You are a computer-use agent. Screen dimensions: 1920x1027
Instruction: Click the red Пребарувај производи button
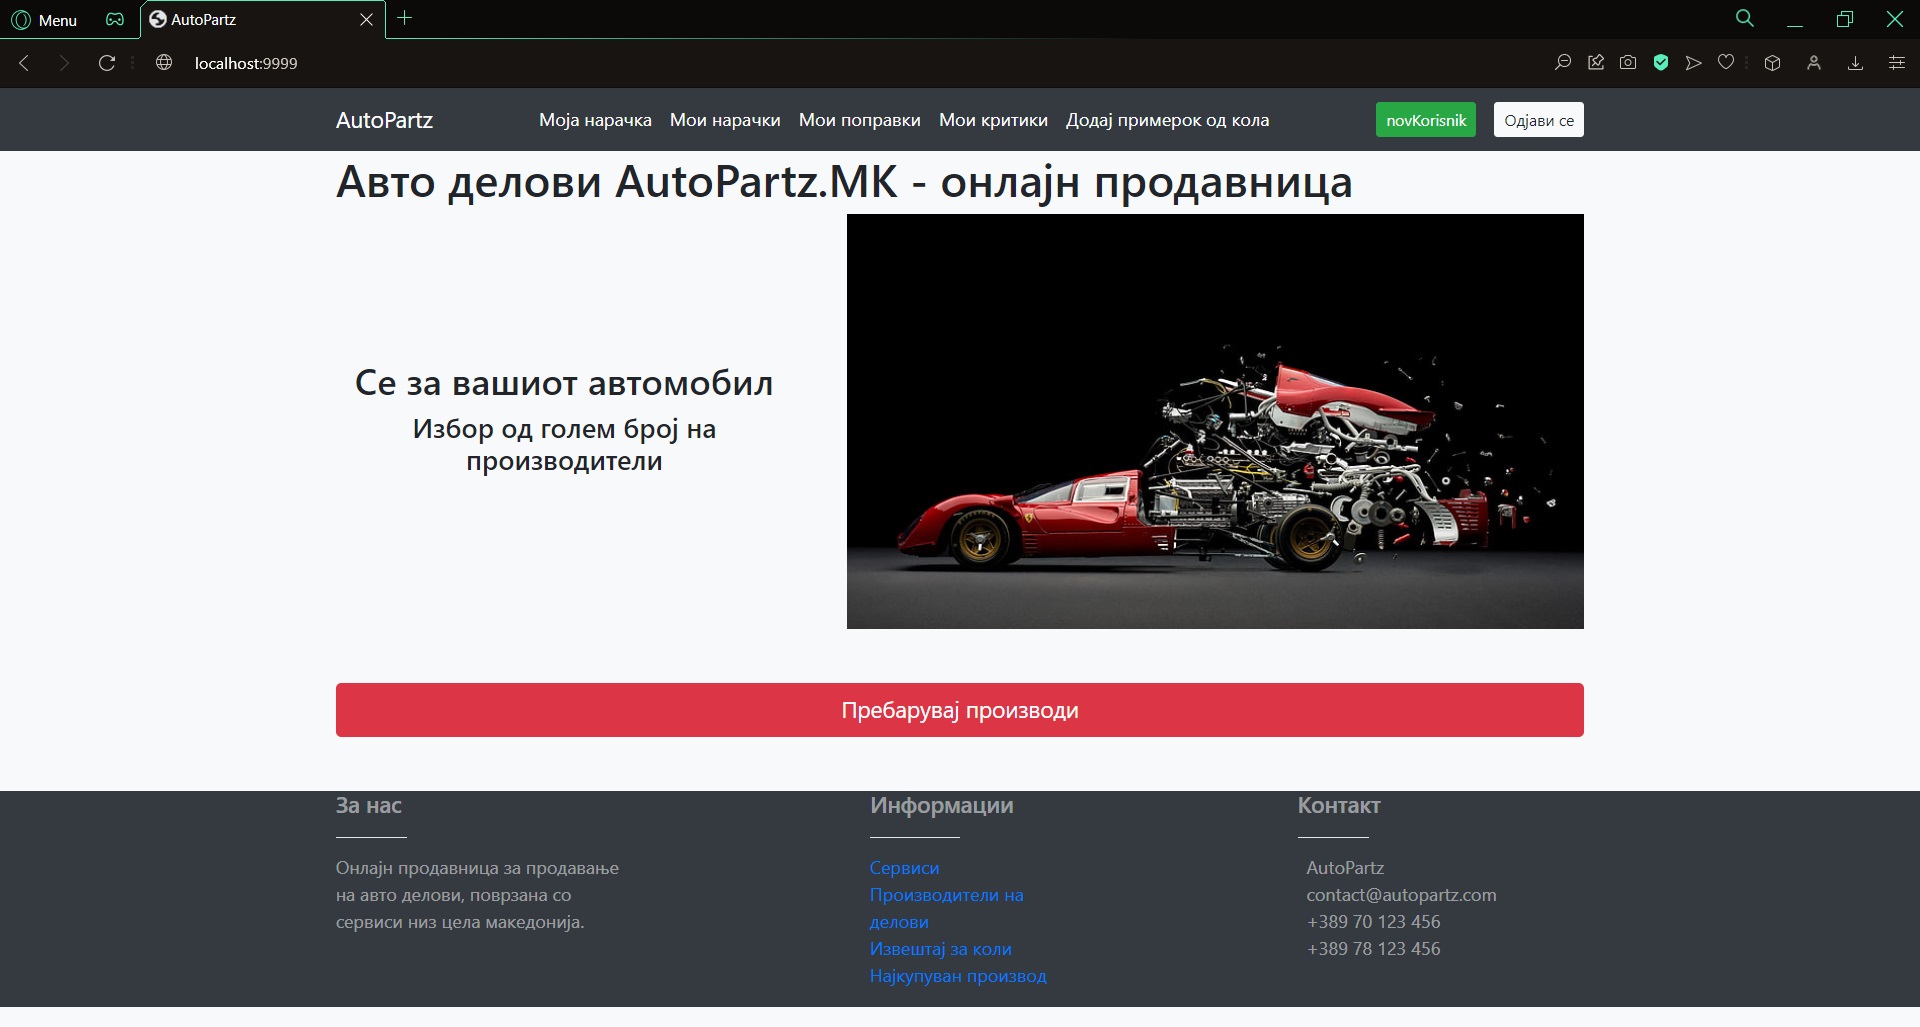[959, 710]
